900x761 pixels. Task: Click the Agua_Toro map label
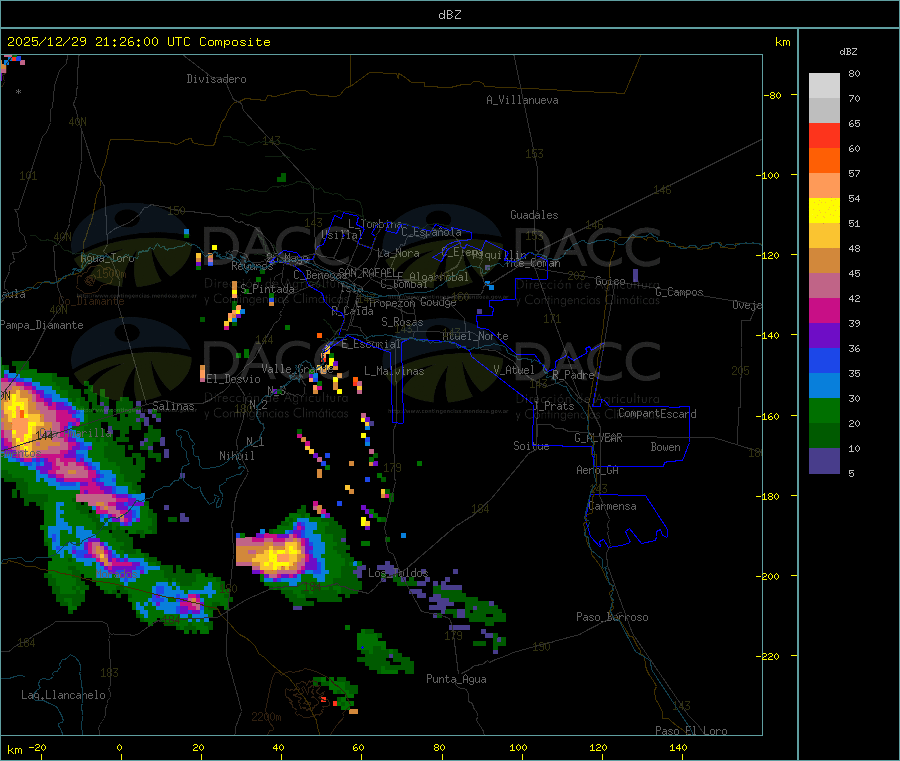click(107, 258)
